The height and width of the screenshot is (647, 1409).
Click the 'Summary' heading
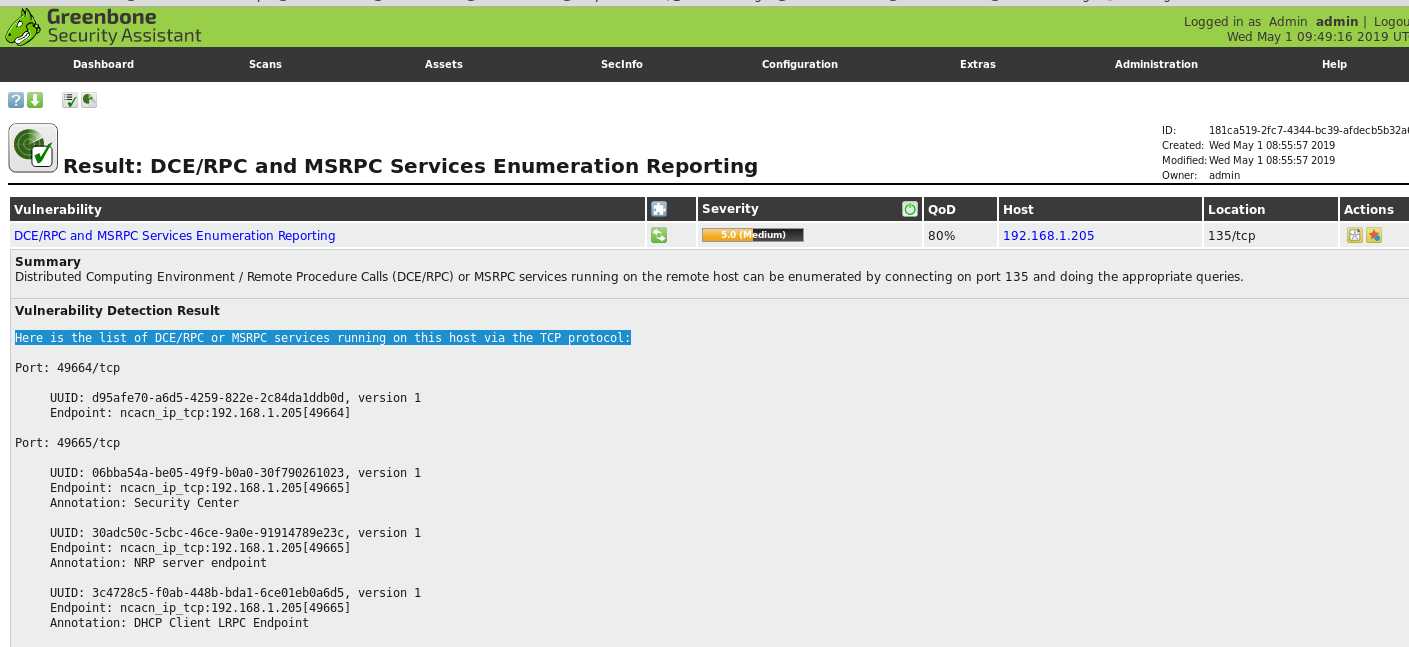point(47,262)
